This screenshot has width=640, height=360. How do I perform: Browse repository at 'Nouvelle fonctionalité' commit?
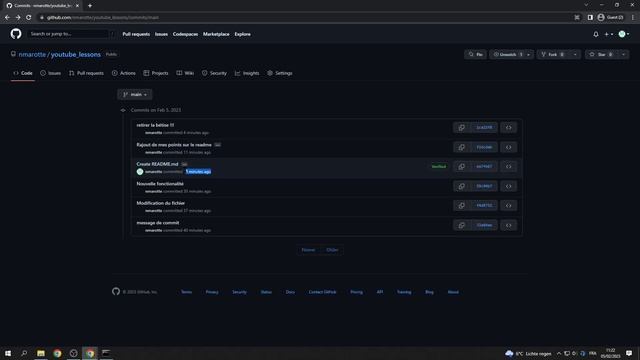509,186
